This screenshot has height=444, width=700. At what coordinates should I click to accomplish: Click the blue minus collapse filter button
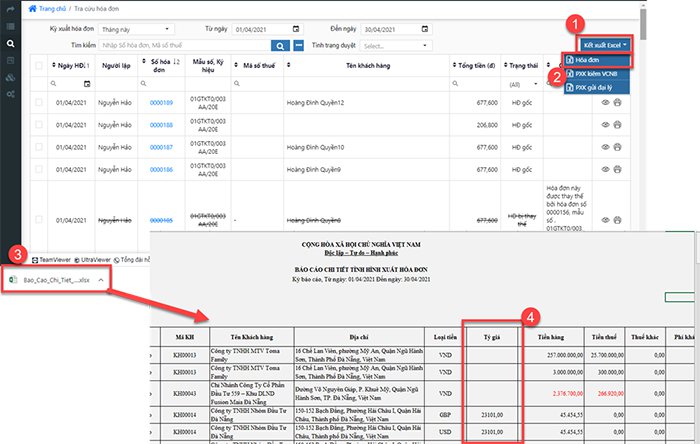click(299, 46)
